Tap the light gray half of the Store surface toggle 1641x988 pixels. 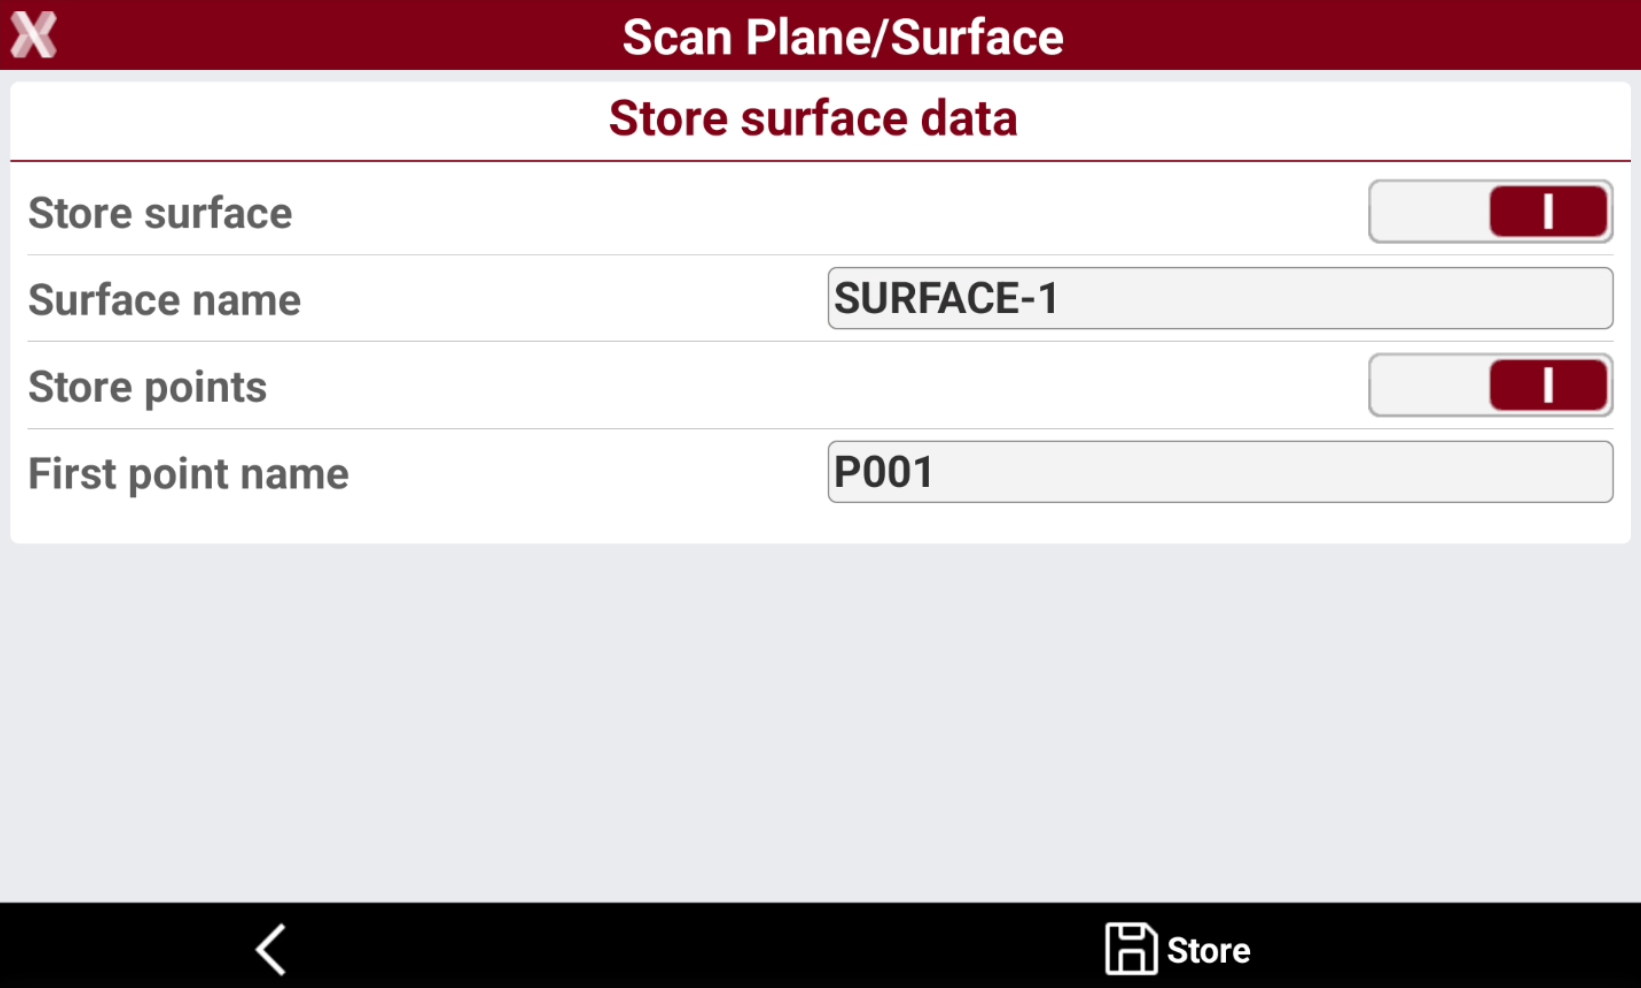tap(1430, 212)
